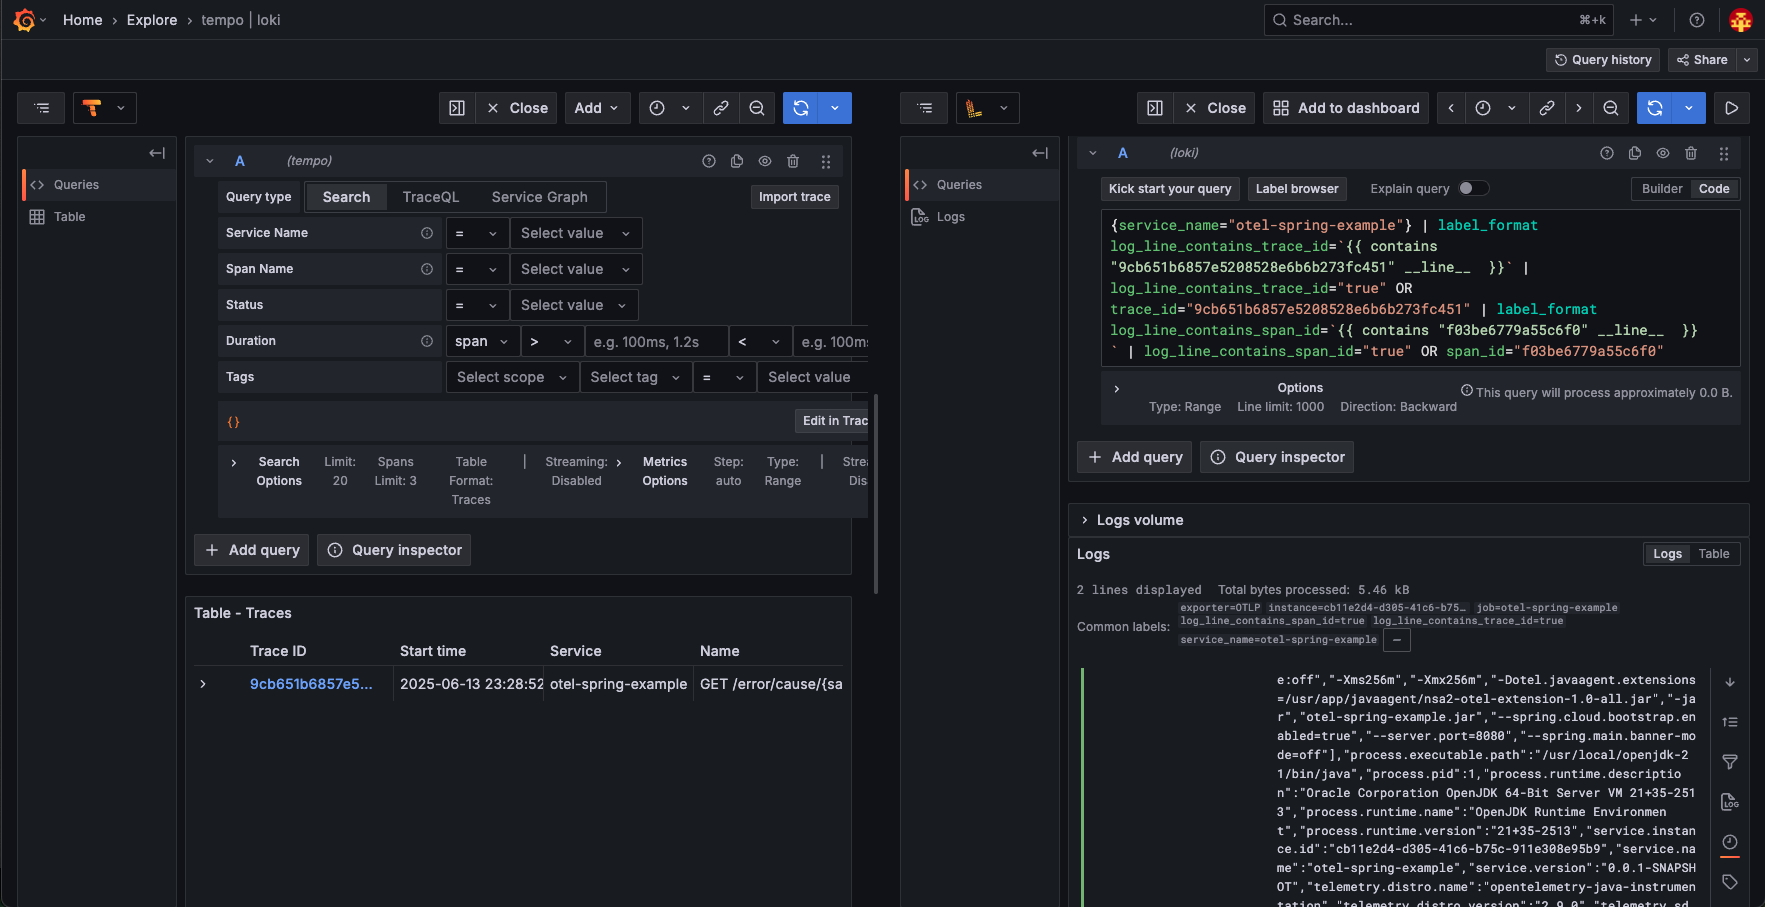This screenshot has width=1765, height=907.
Task: Copy shortened link in Loki pane
Action: [1547, 108]
